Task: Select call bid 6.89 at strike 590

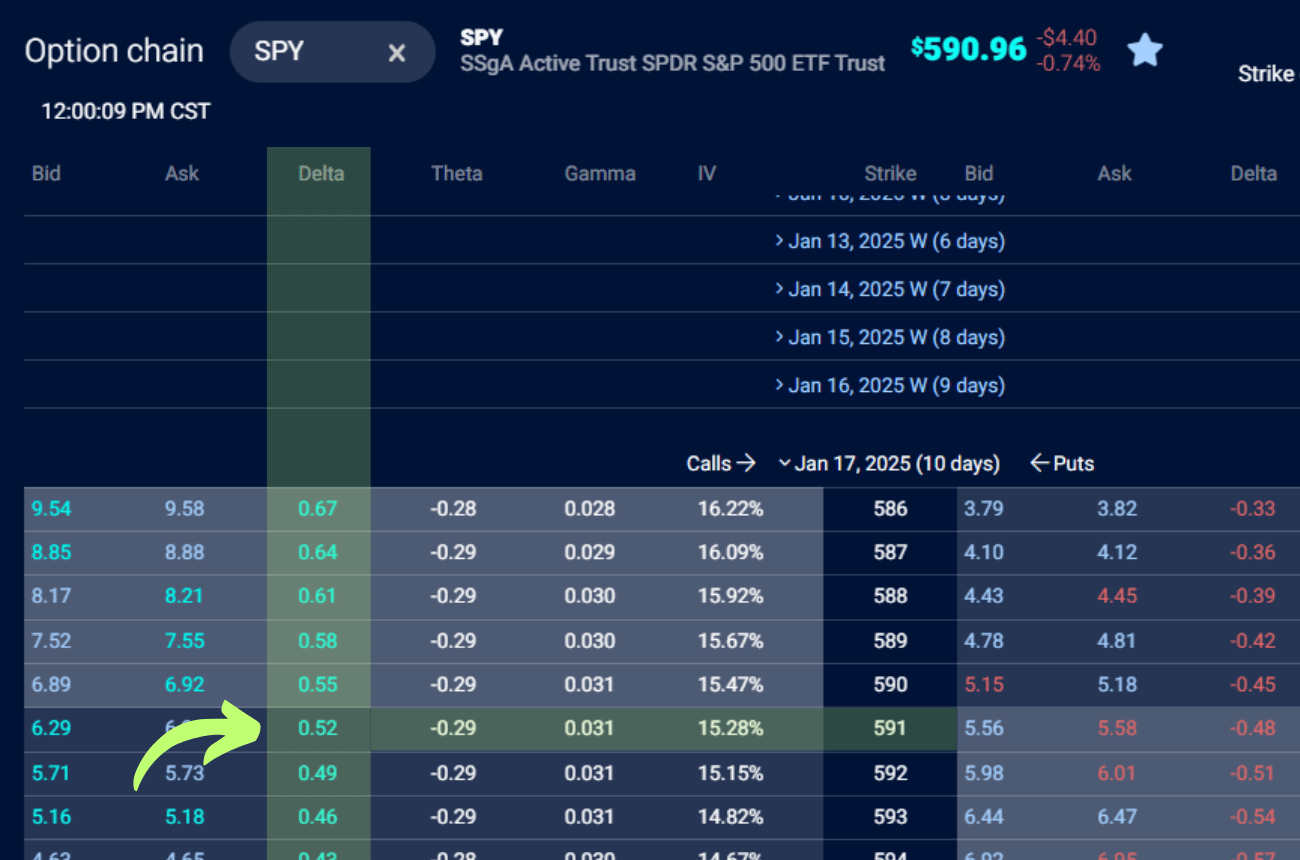Action: pos(51,684)
